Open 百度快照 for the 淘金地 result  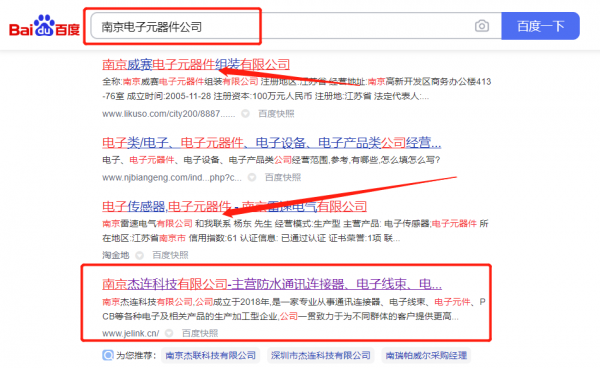[x=170, y=255]
